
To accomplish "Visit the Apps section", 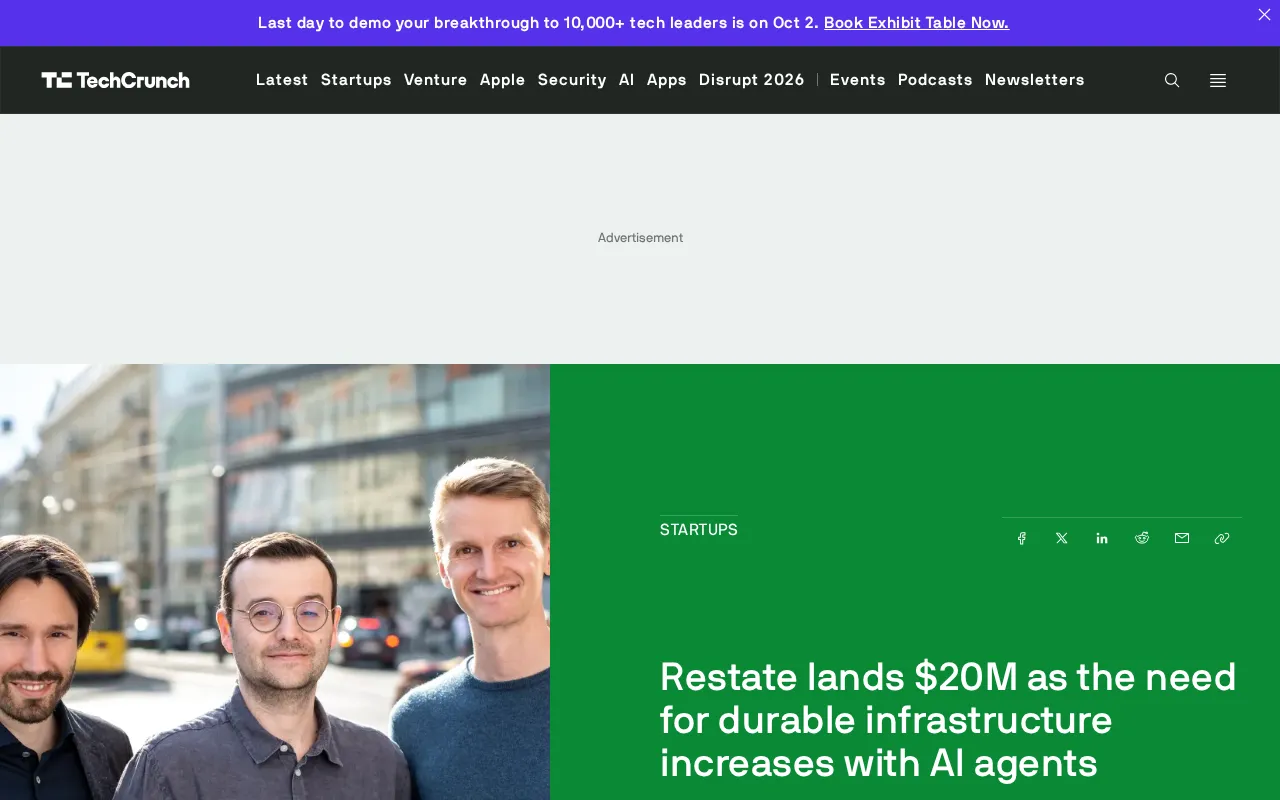I will [x=667, y=80].
